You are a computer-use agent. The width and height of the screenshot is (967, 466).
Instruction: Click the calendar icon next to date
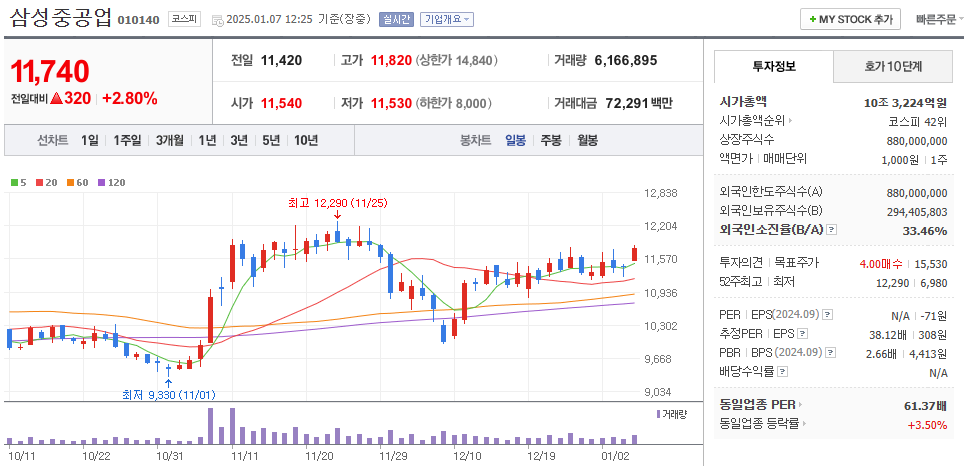[218, 20]
